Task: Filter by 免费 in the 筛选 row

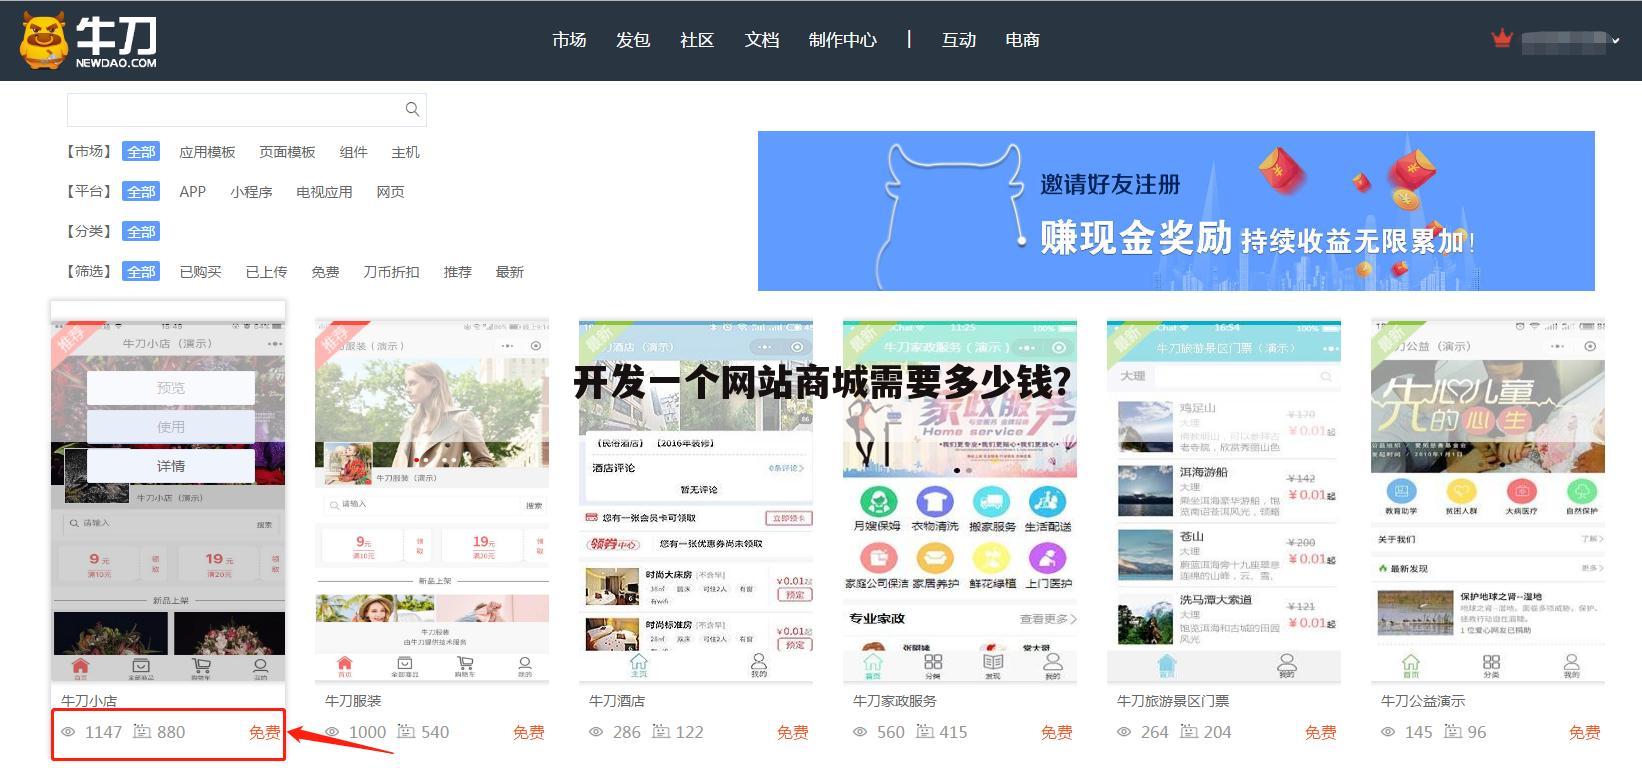Action: point(325,272)
